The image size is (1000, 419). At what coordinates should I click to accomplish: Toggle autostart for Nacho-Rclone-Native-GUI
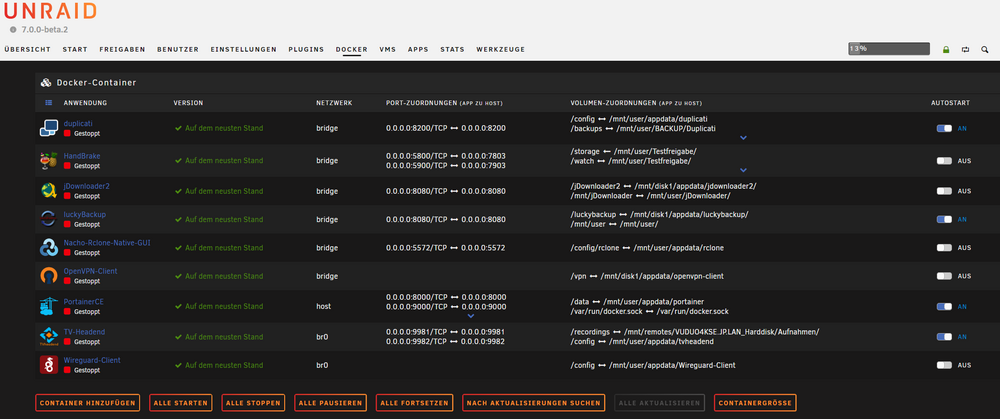click(x=944, y=247)
